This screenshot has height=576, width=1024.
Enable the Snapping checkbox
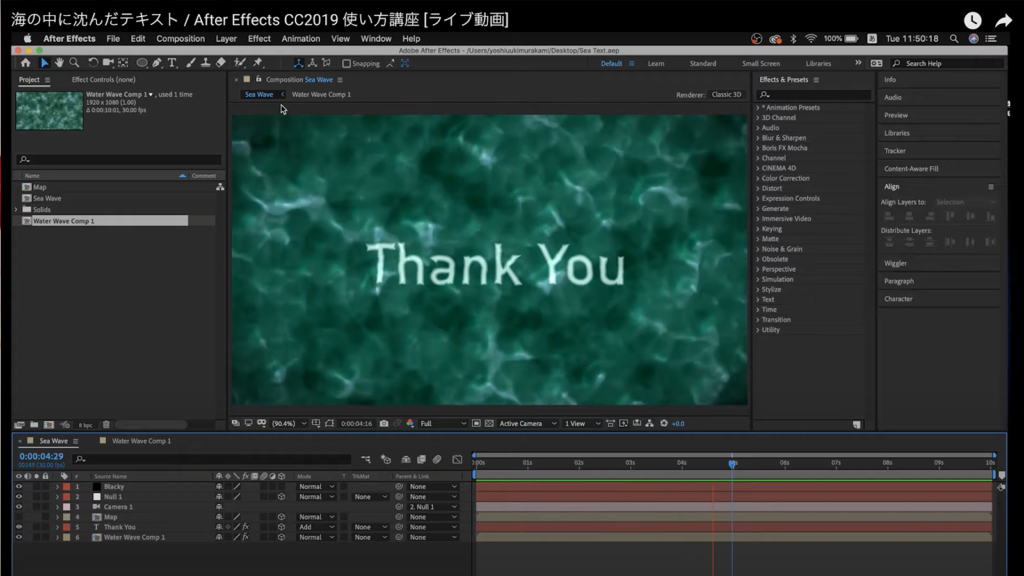point(347,62)
